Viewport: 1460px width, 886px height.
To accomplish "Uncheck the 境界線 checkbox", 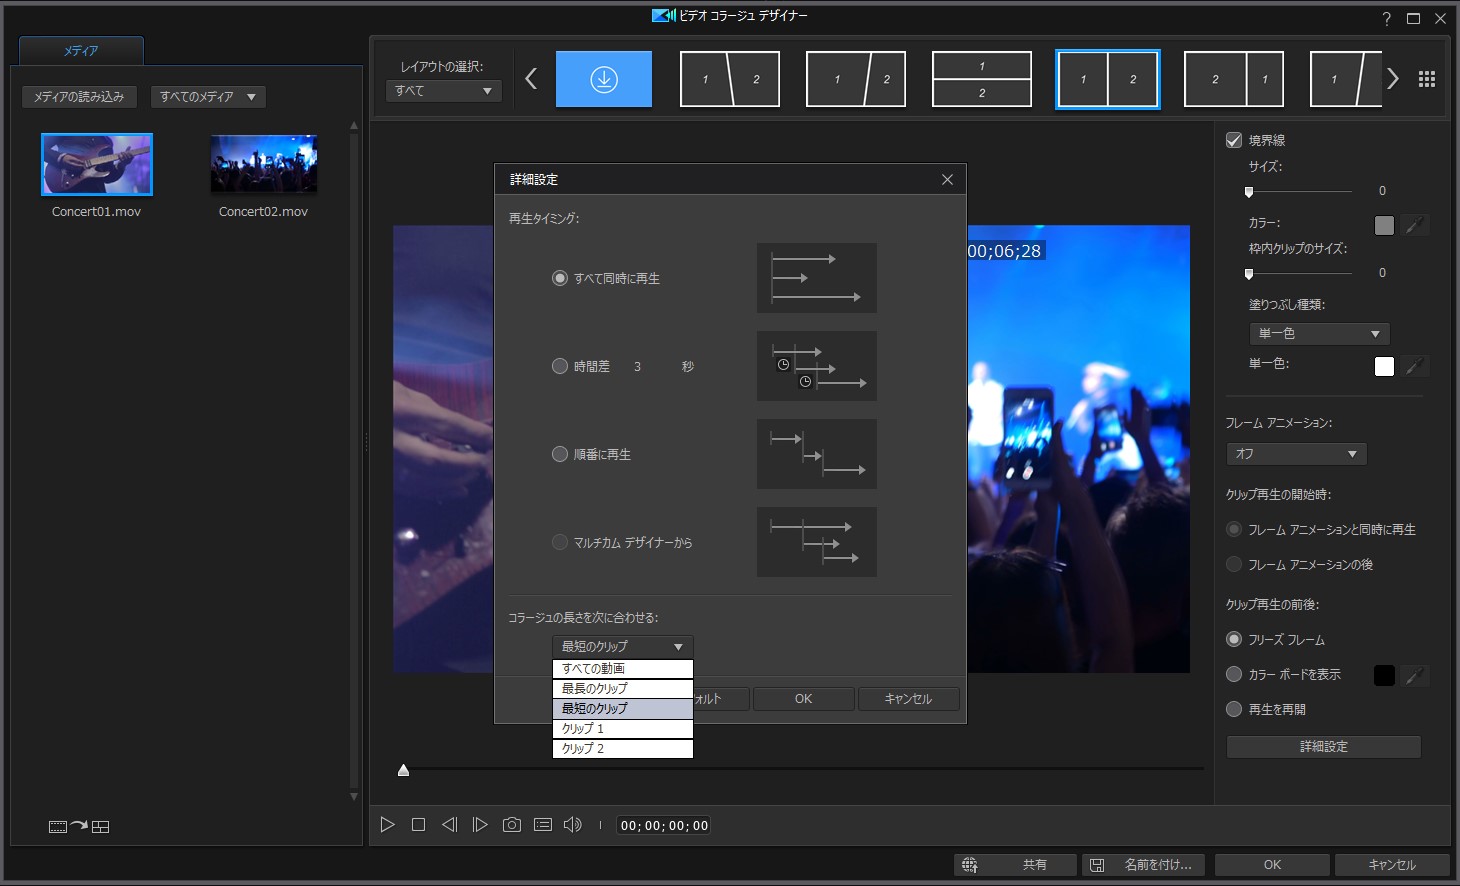I will pyautogui.click(x=1234, y=140).
